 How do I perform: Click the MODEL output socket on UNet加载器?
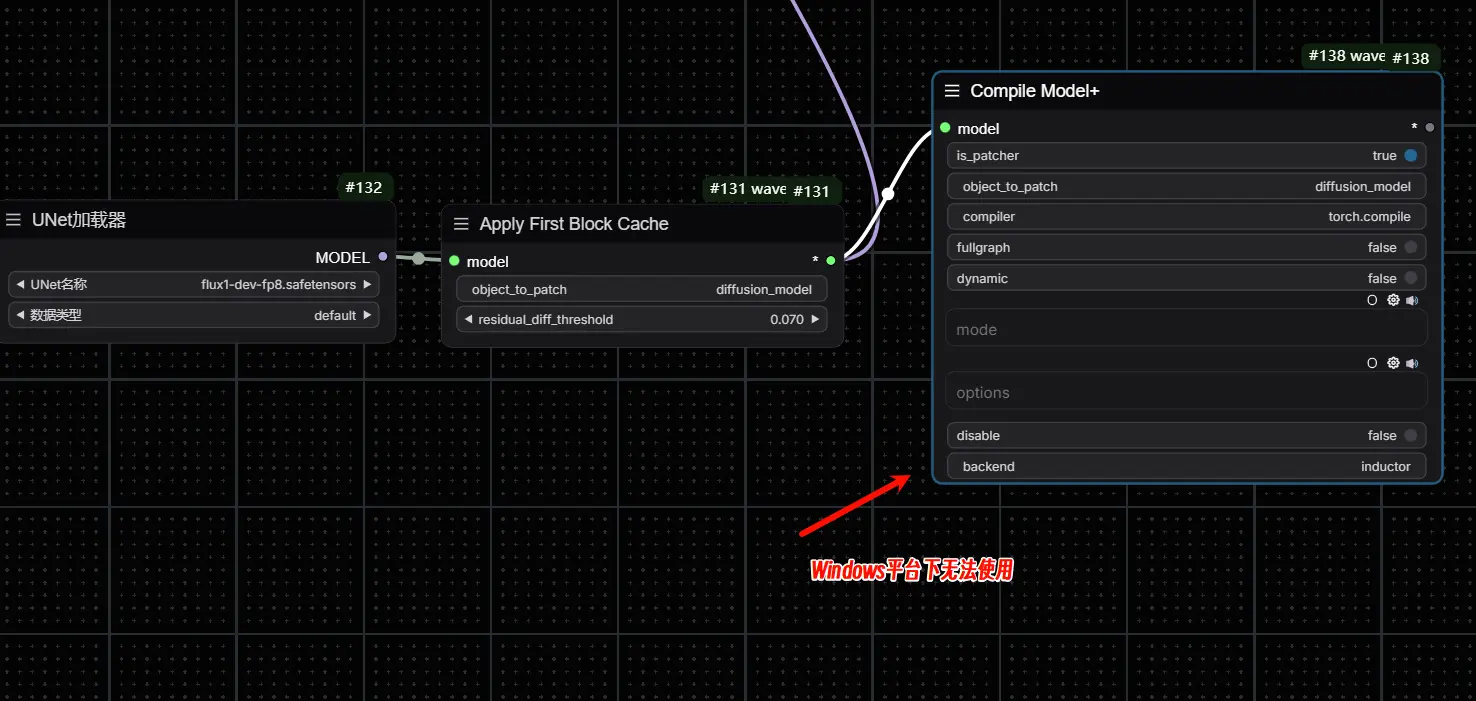(383, 257)
